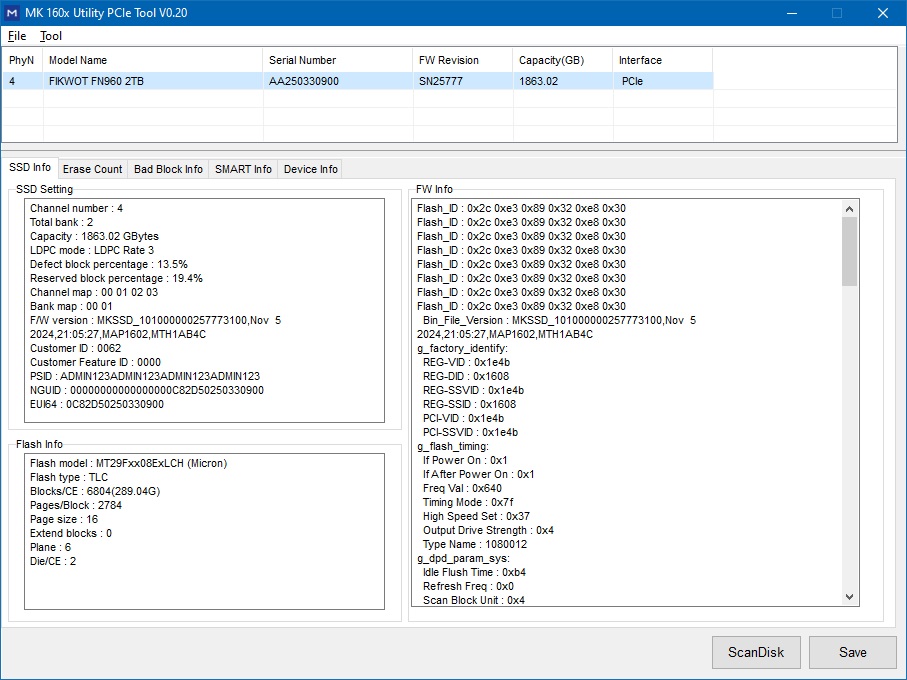Open the Bad Block Info tab
907x680 pixels.
click(168, 169)
